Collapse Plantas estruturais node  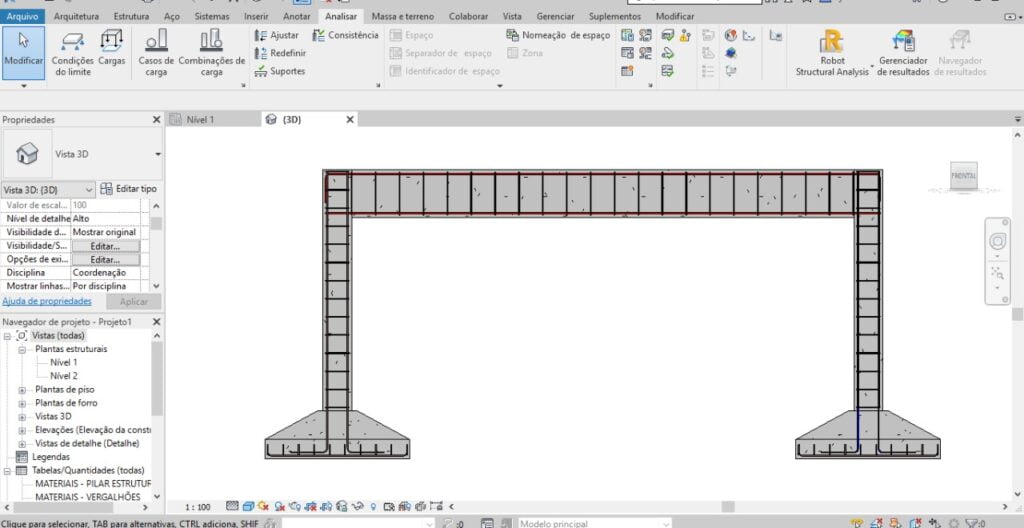click(22, 349)
